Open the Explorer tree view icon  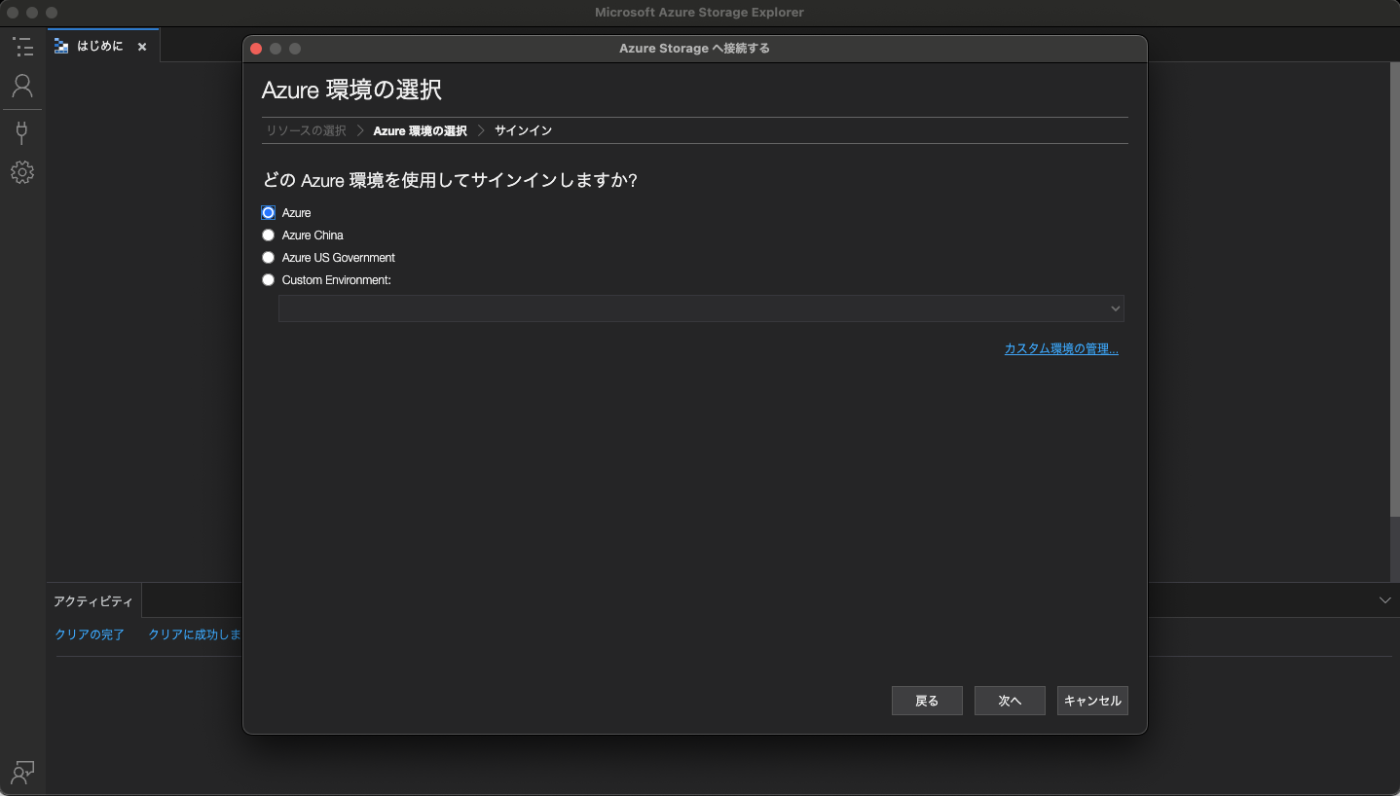(x=22, y=46)
